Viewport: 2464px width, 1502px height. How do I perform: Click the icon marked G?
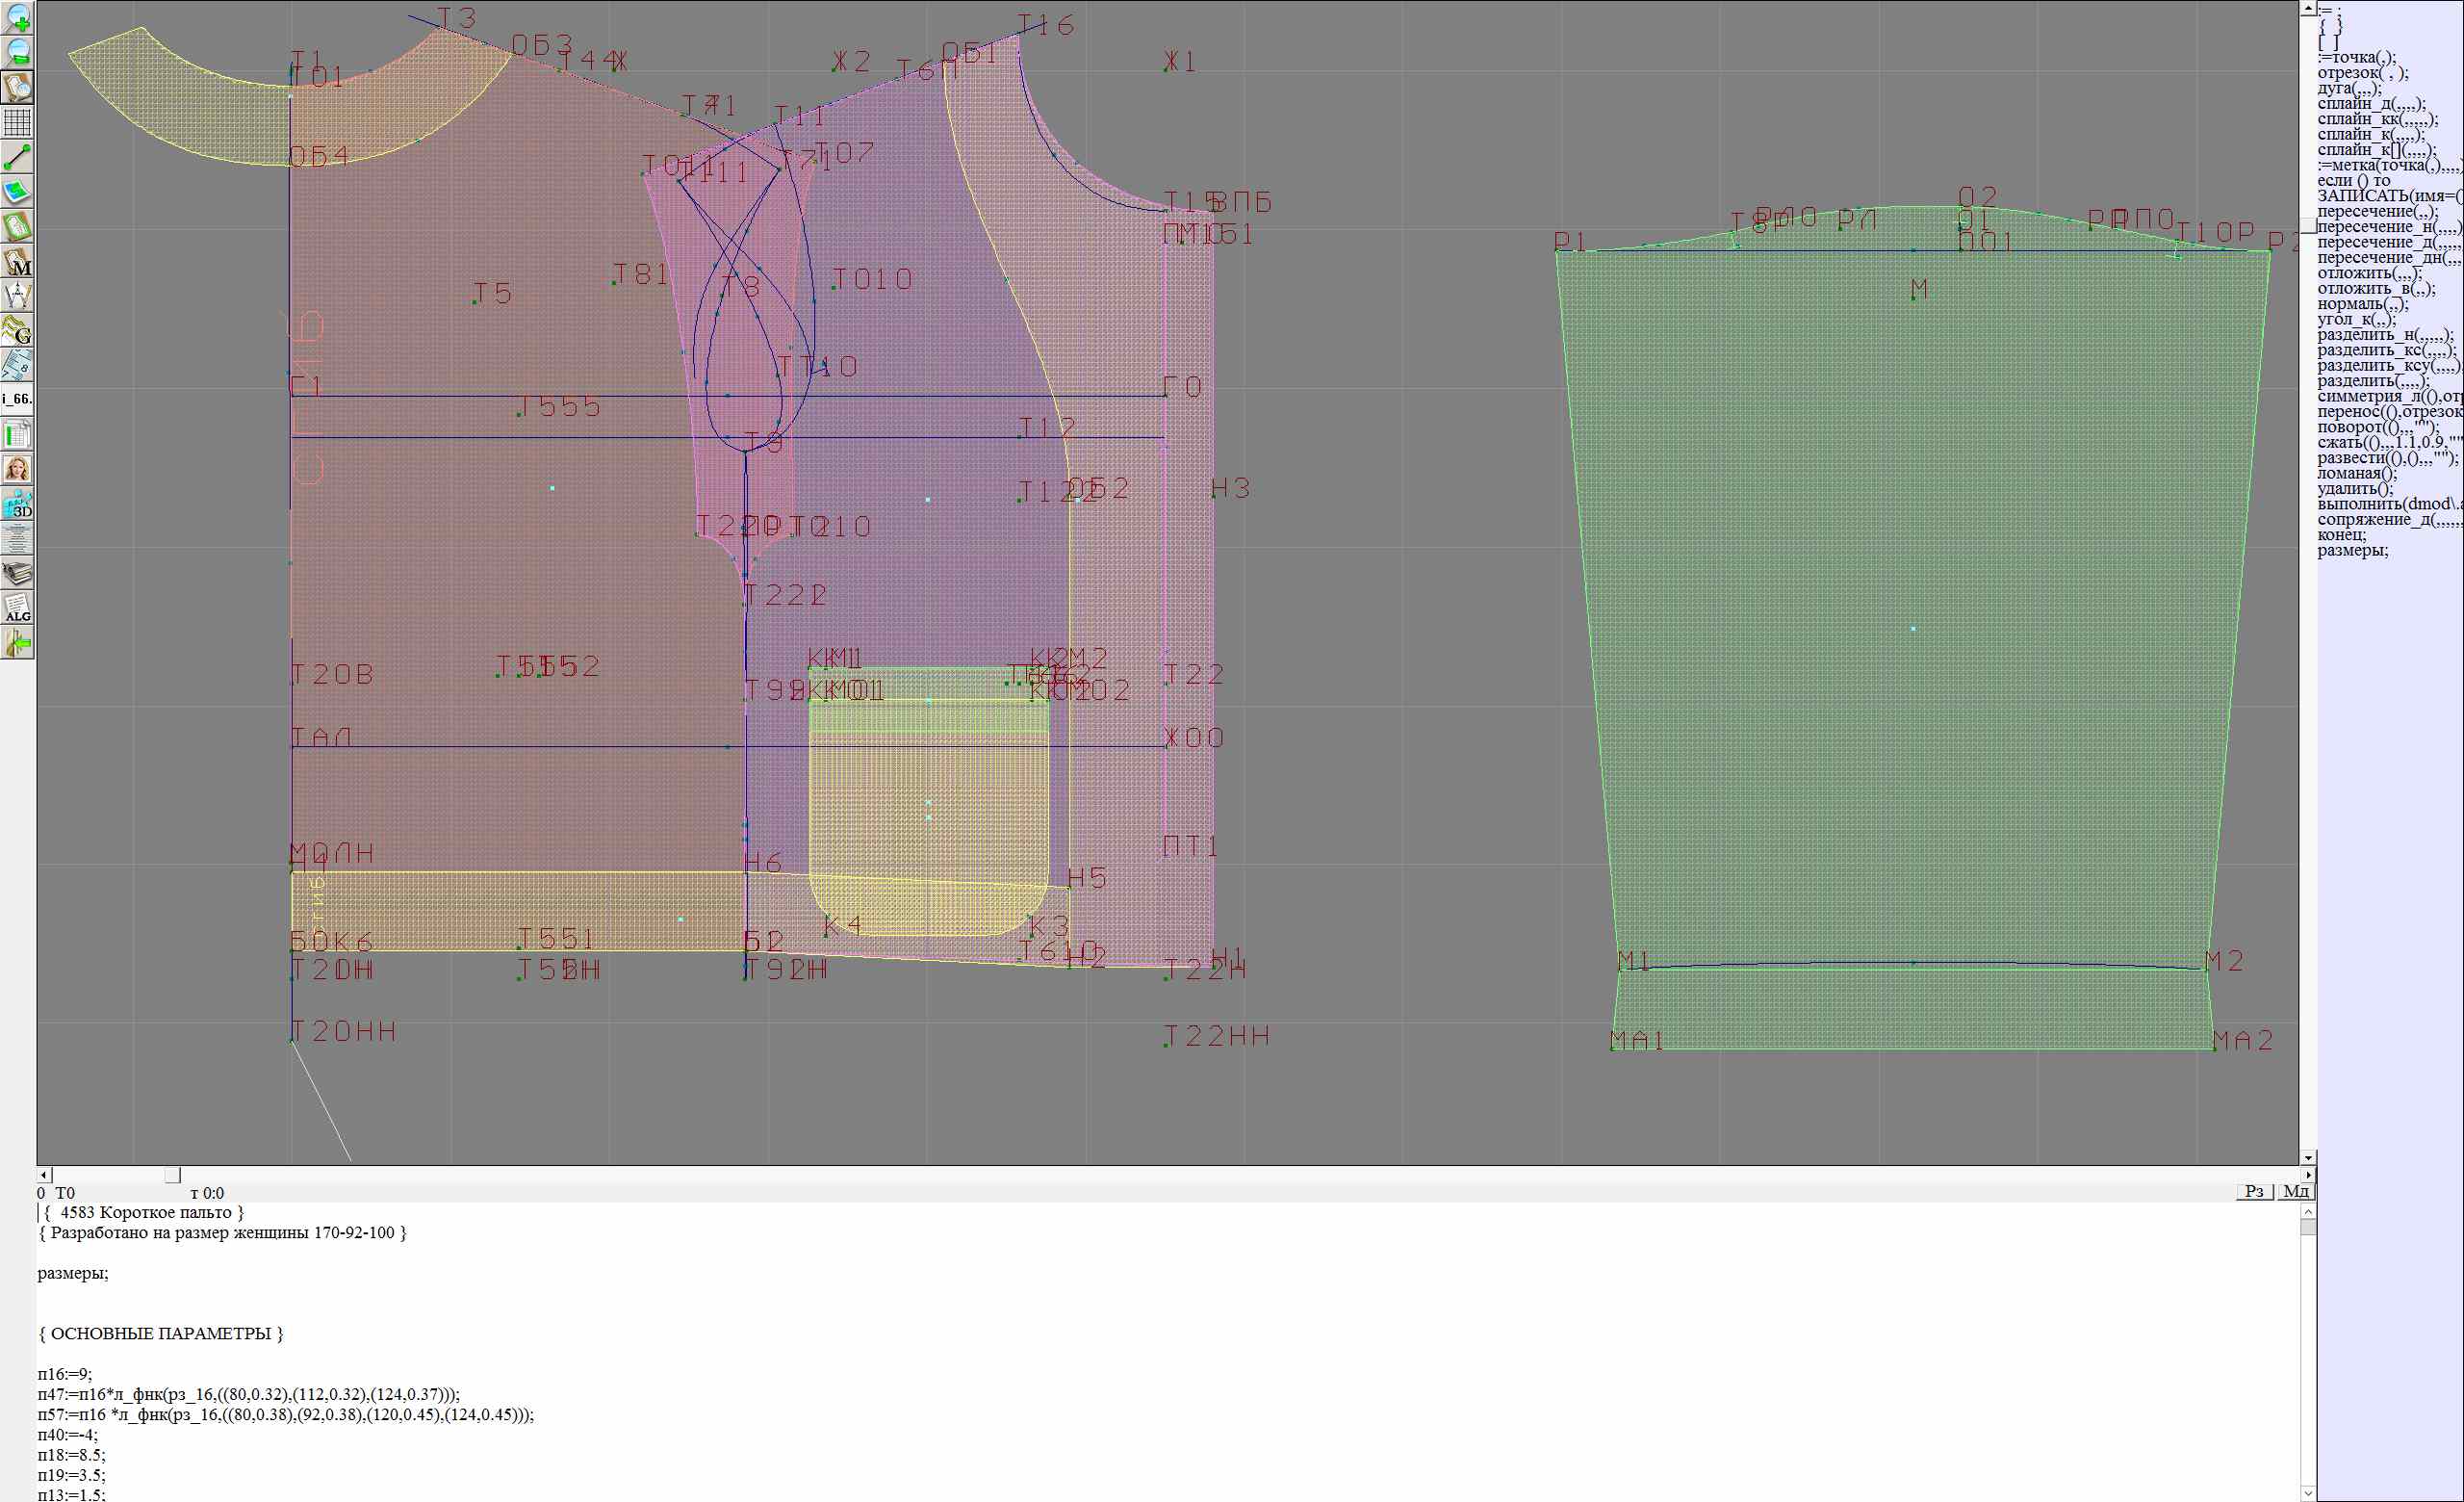tap(18, 330)
